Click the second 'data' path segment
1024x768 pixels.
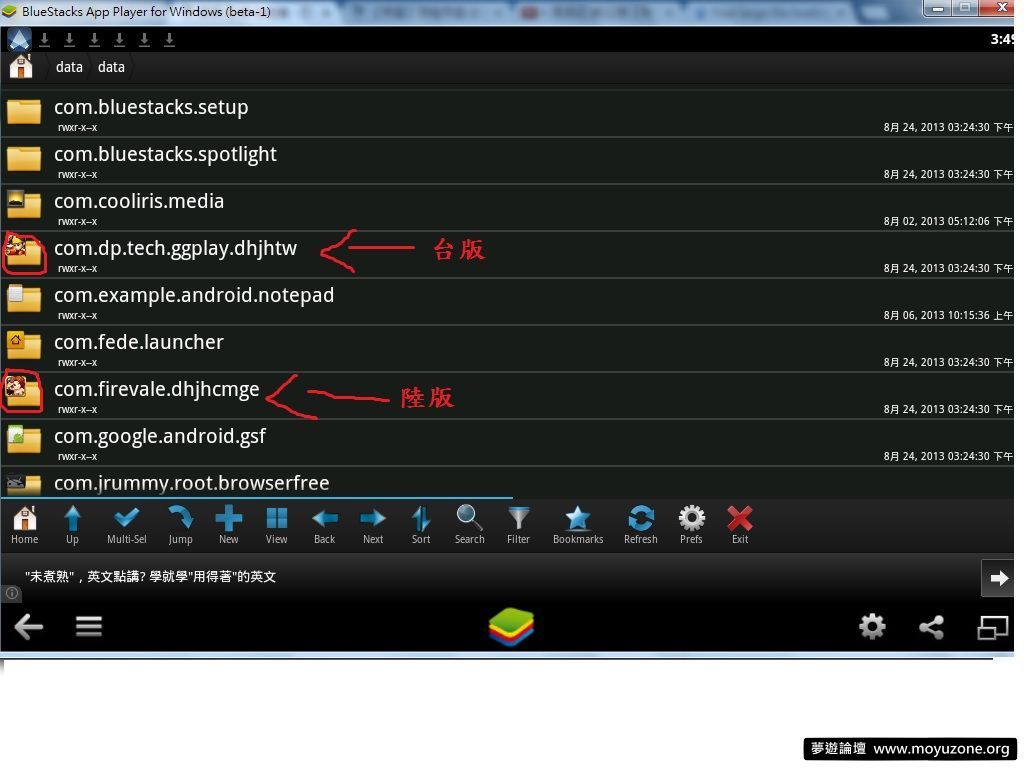click(111, 67)
